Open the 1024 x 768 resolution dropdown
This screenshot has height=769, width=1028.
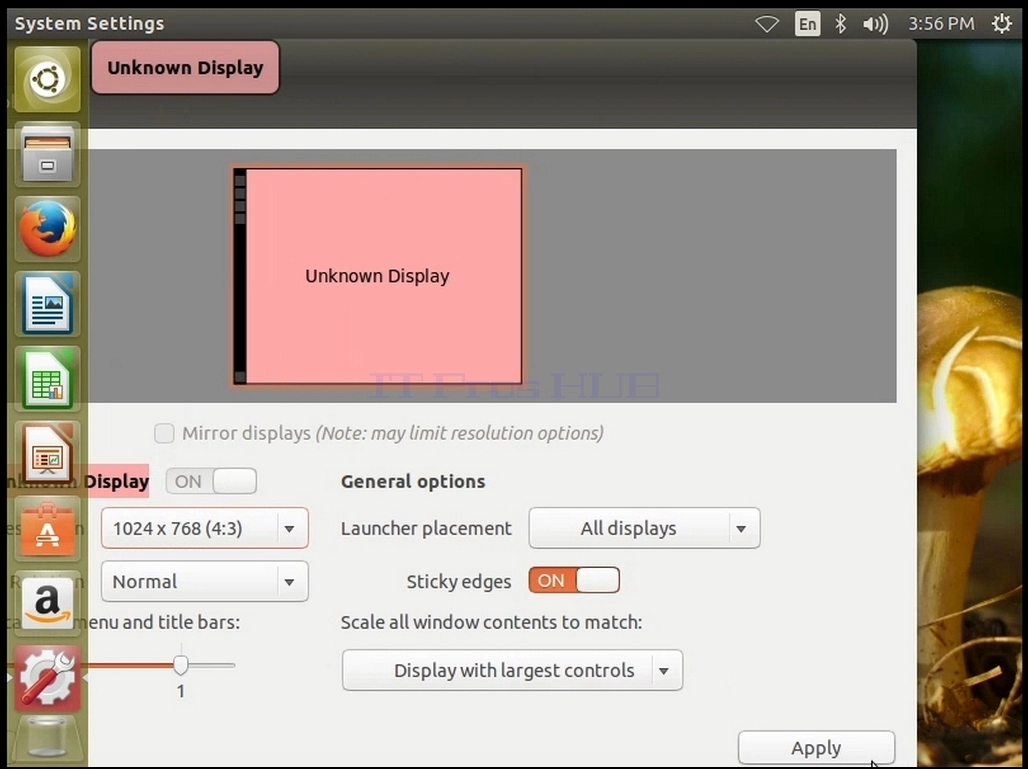(x=205, y=528)
